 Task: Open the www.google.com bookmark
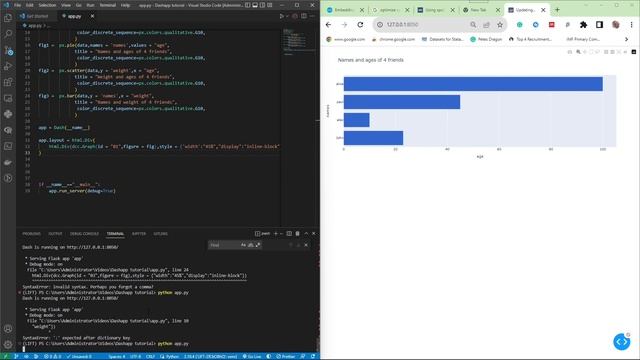coord(346,39)
